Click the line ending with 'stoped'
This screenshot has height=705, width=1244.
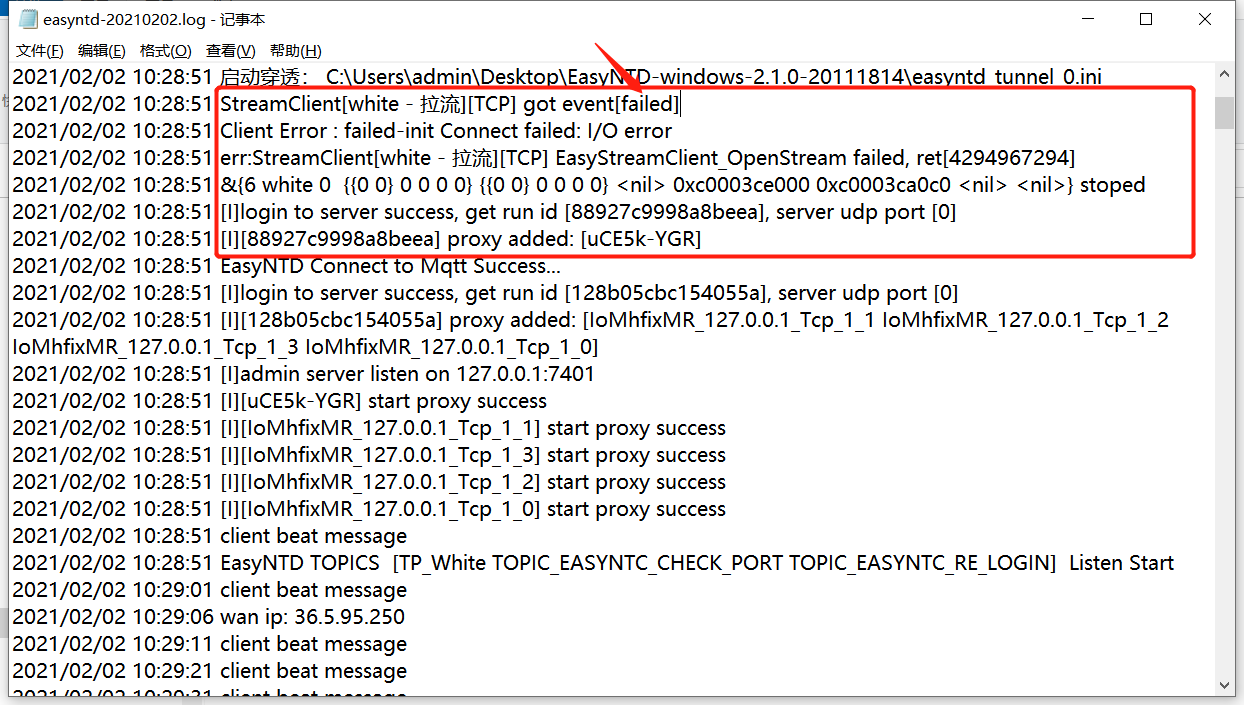(578, 185)
